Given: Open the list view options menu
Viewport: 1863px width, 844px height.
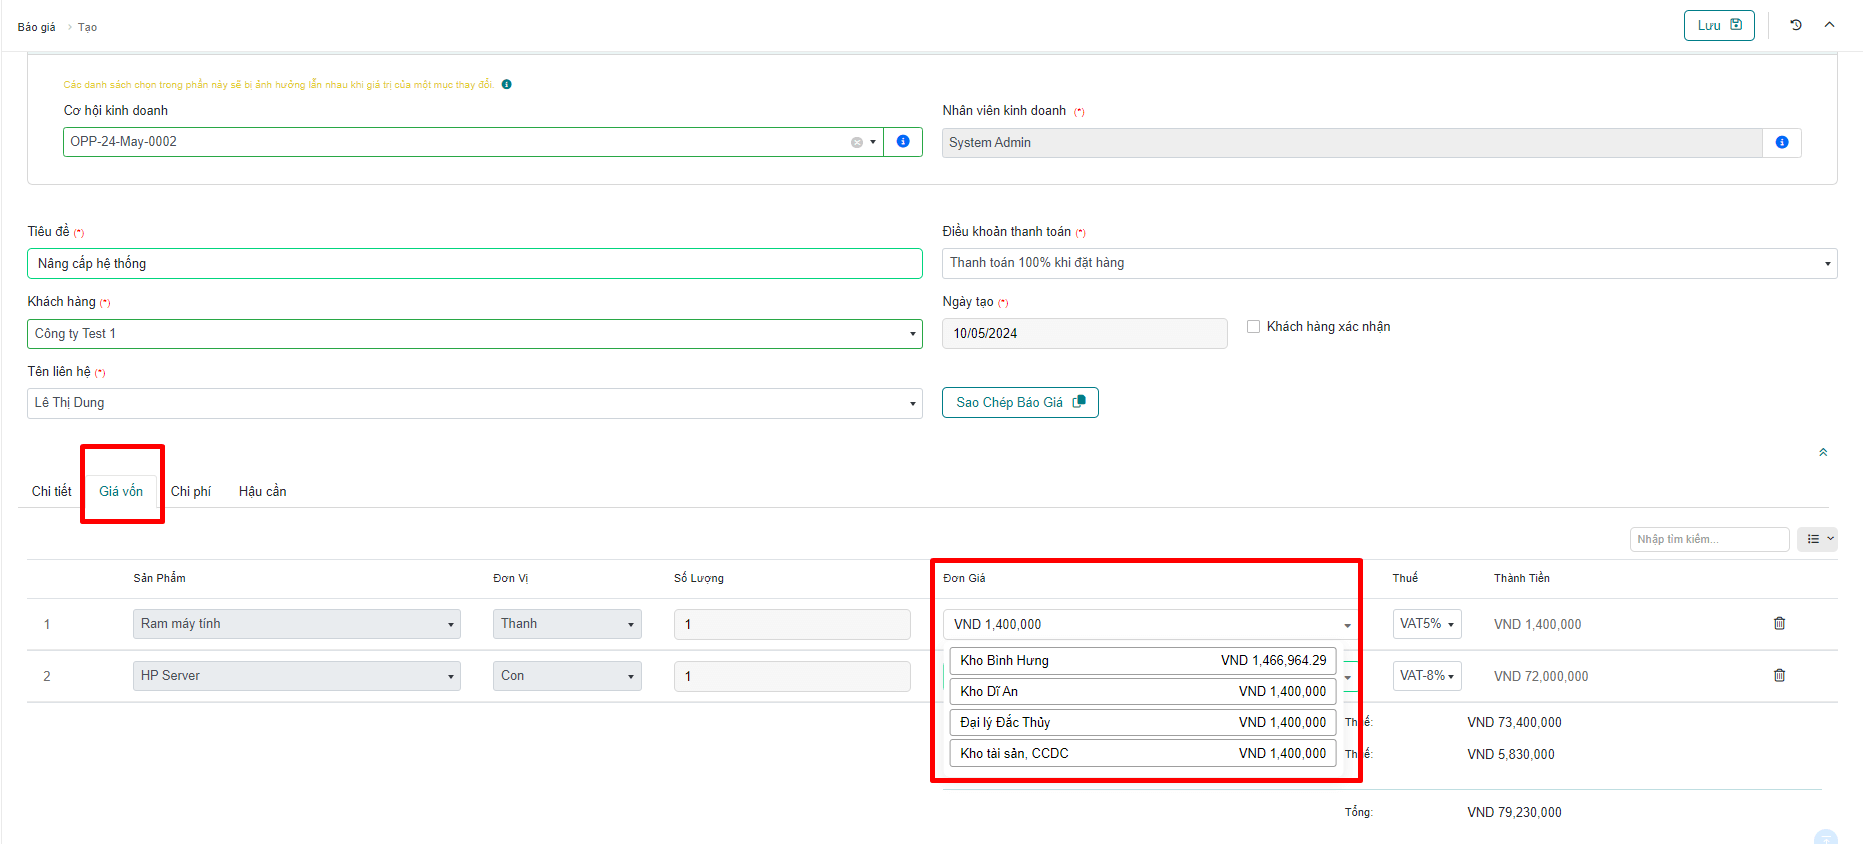Looking at the screenshot, I should pyautogui.click(x=1817, y=539).
